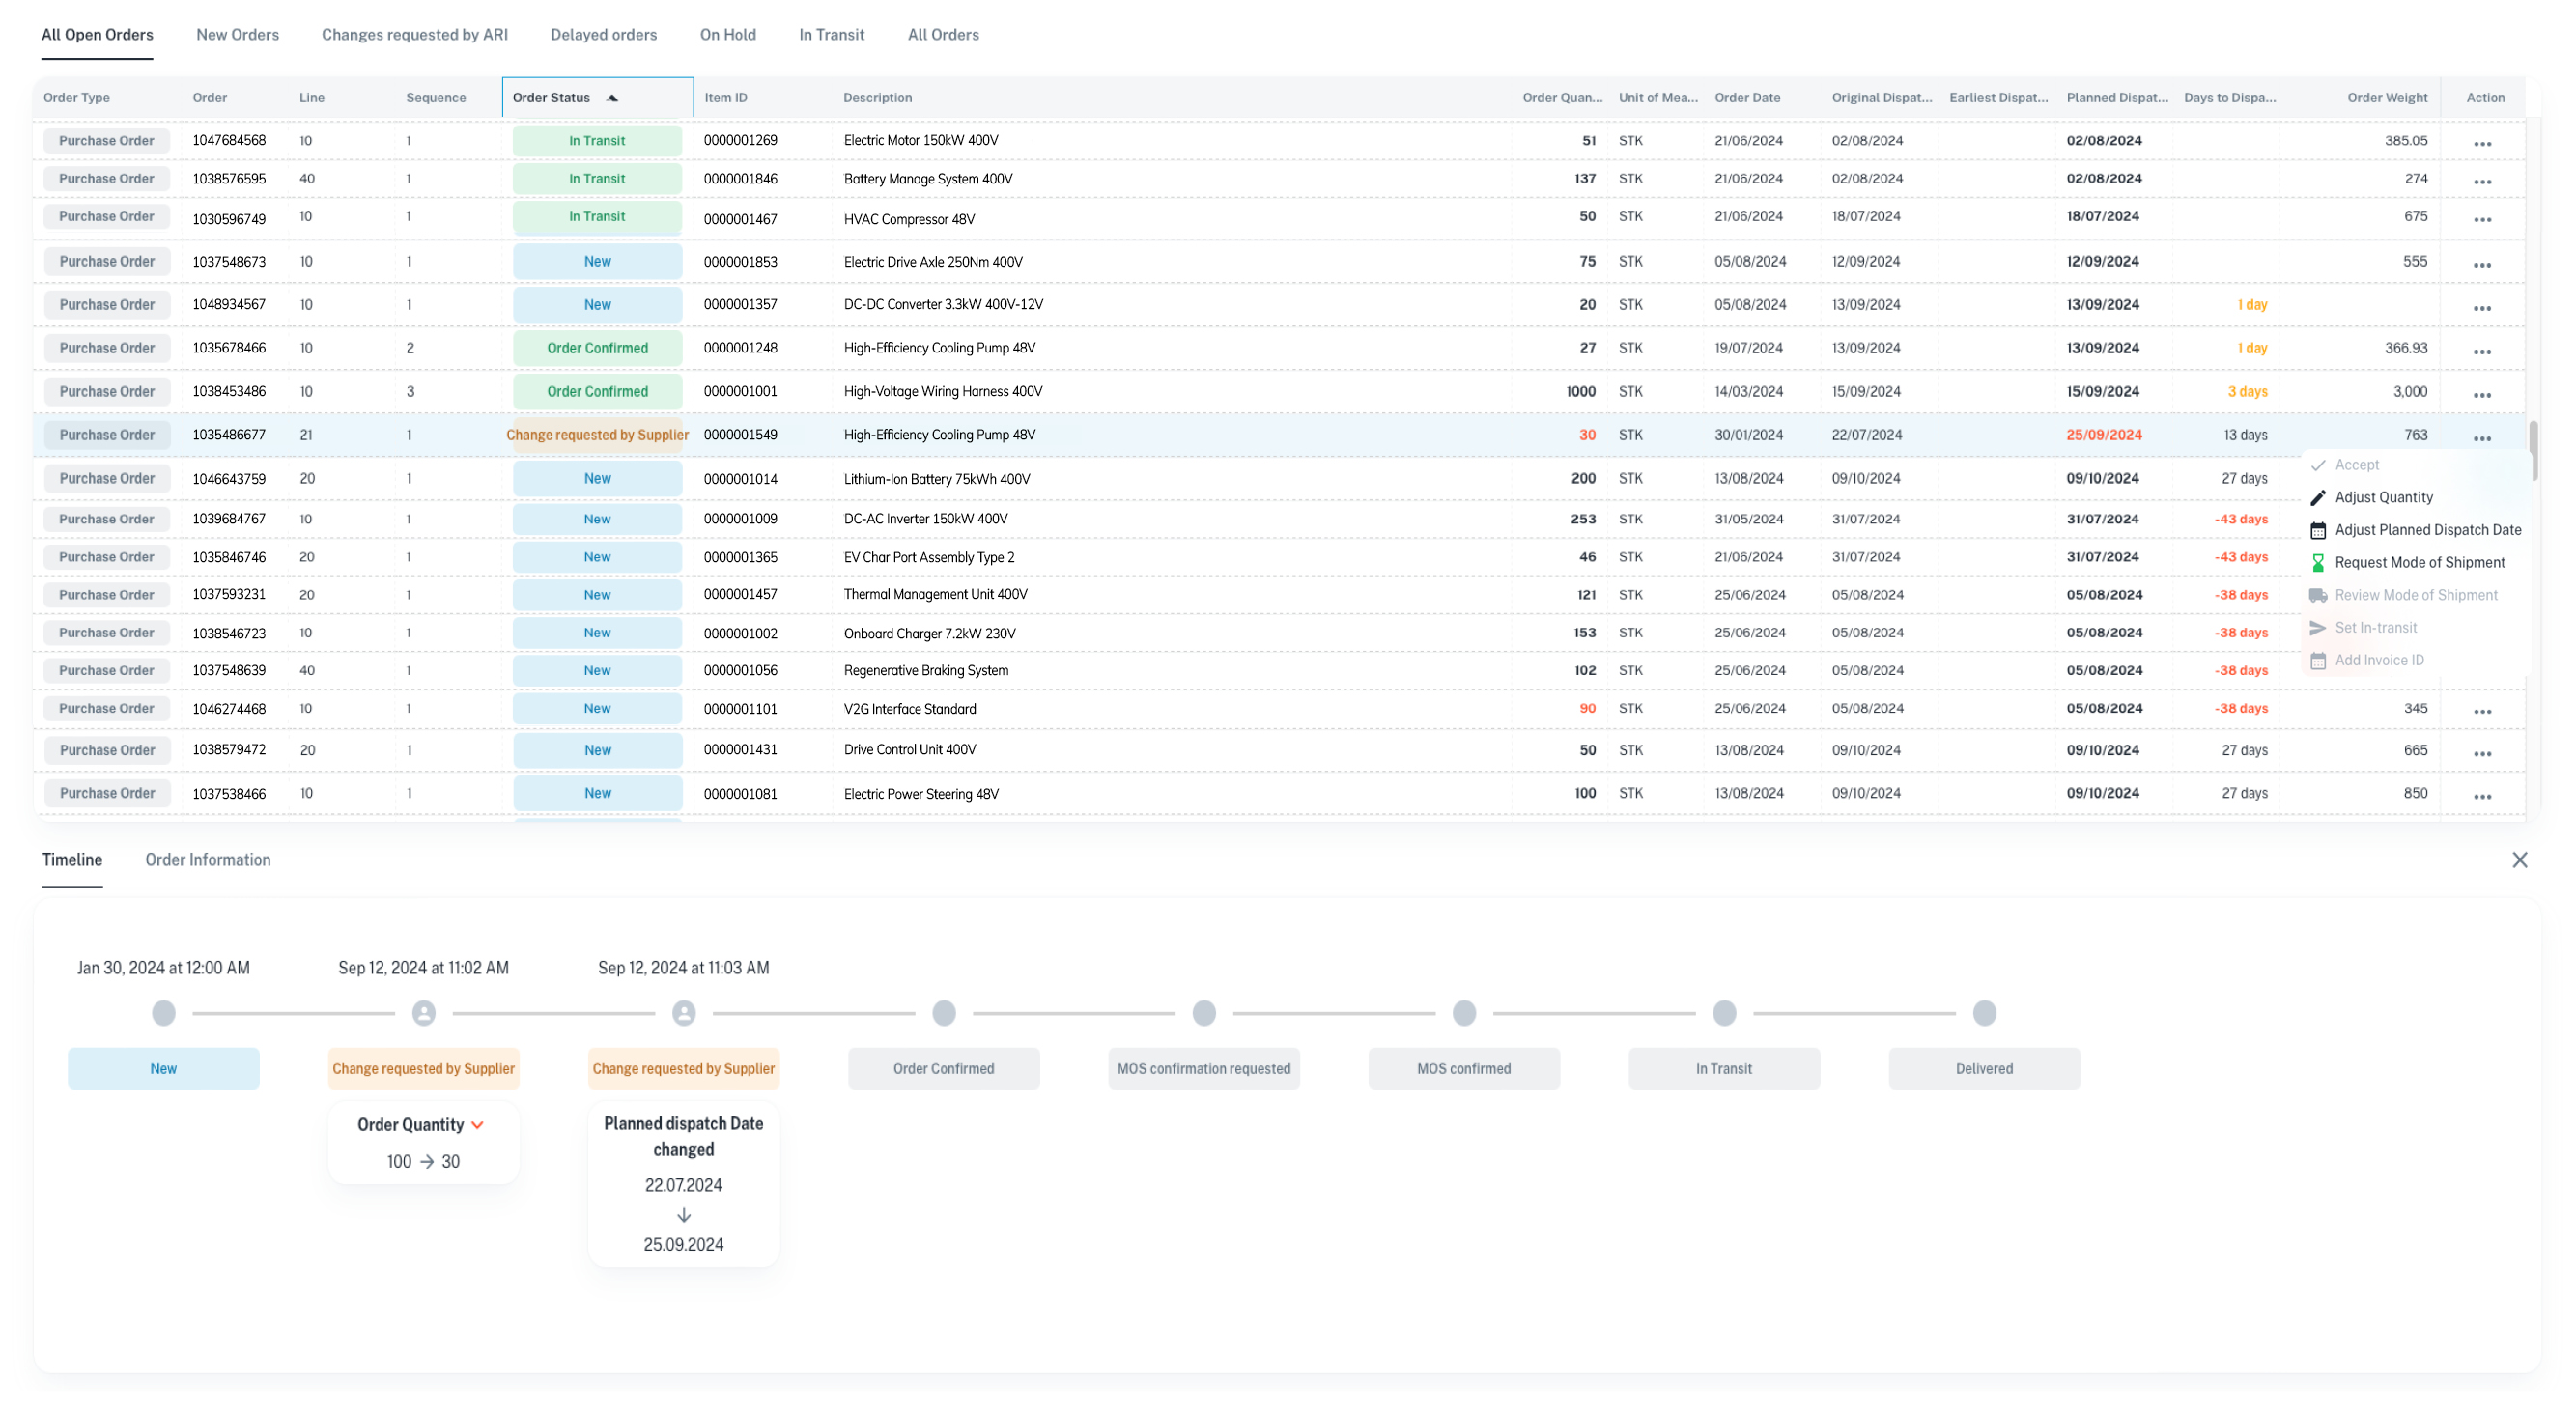This screenshot has height=1408, width=2576.
Task: Click the blue New timeline stage label
Action: click(x=164, y=1068)
